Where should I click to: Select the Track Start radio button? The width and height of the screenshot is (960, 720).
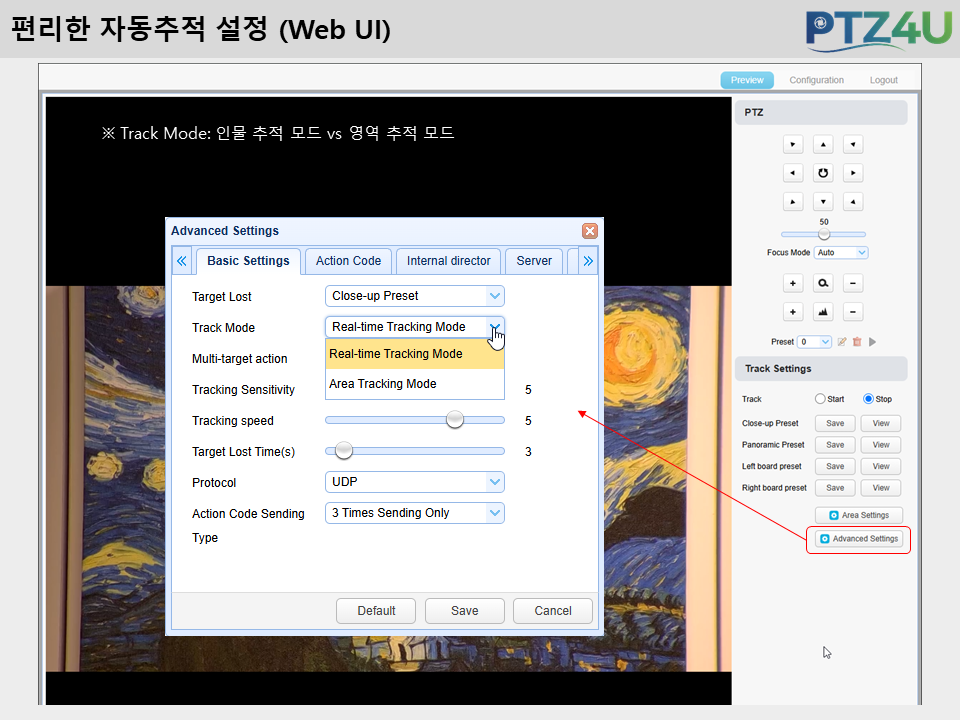820,399
